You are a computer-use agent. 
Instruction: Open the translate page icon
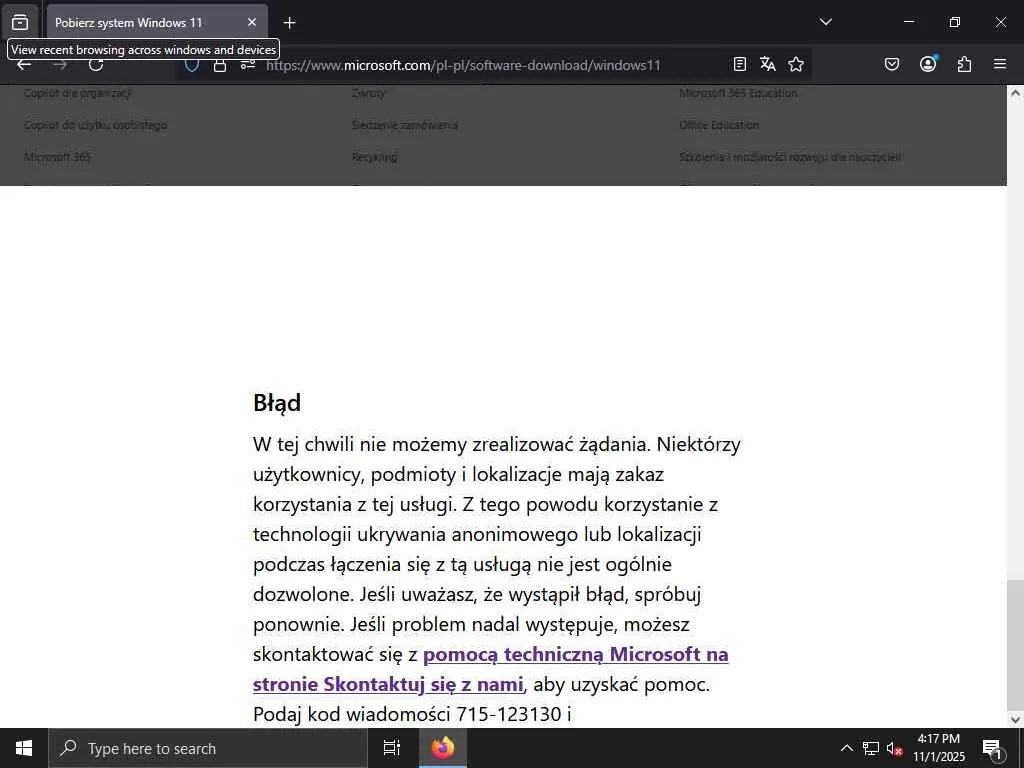coord(767,64)
